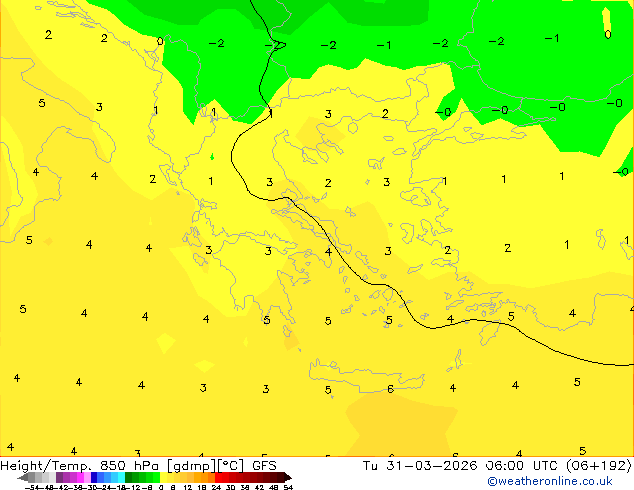Select the bright red legend swatch
Viewport: 634px width, 490px height.
pos(218,477)
